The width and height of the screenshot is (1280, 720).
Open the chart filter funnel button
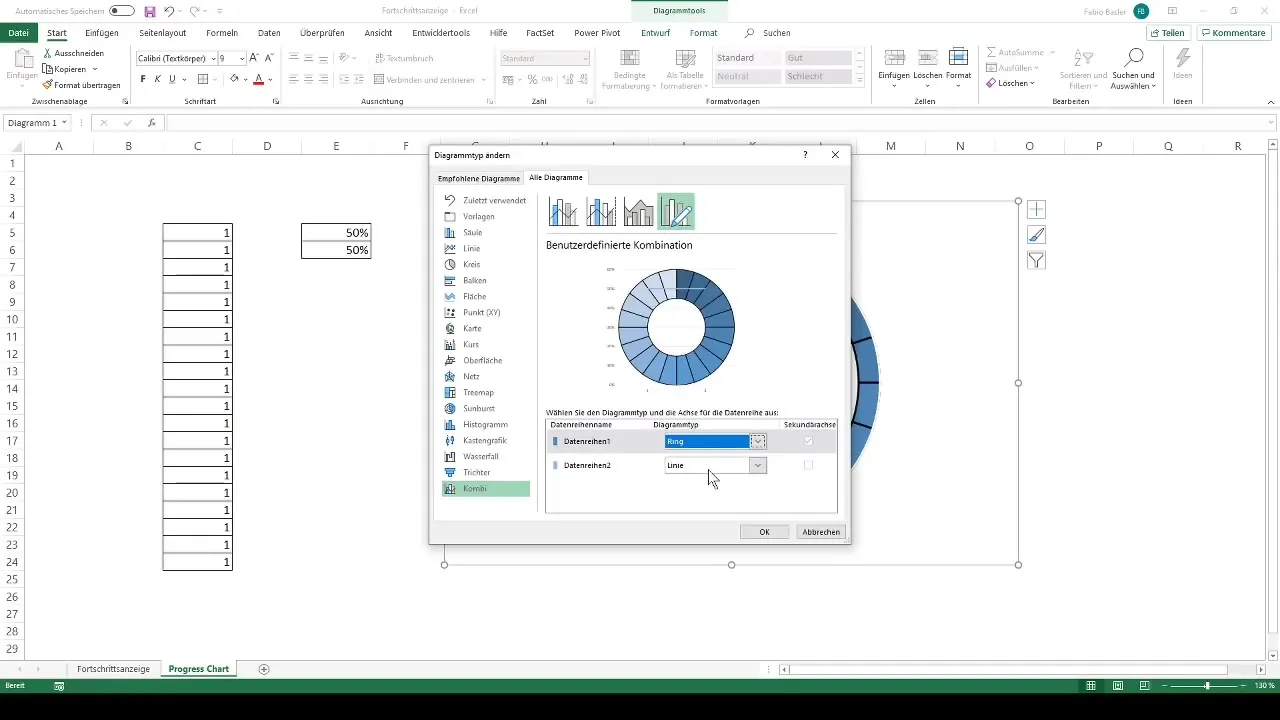coord(1036,260)
